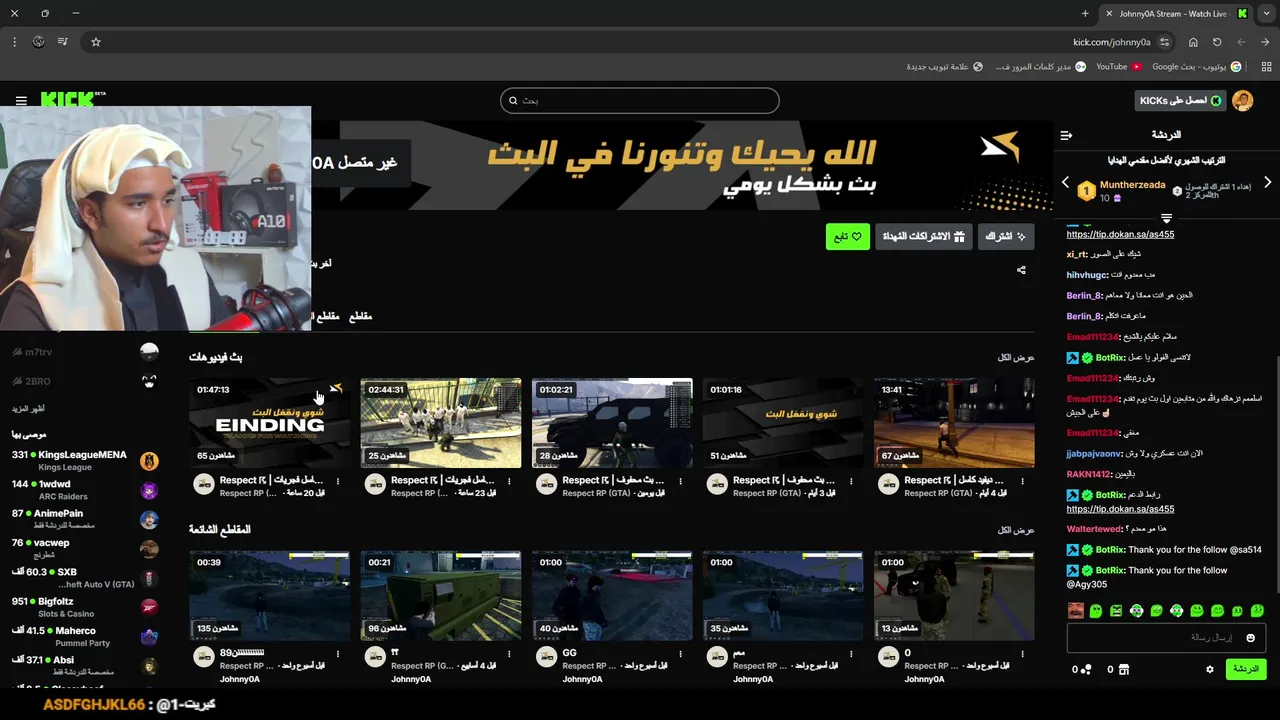Insert the first photo emote in chat
This screenshot has height=720, width=1280.
point(1076,610)
